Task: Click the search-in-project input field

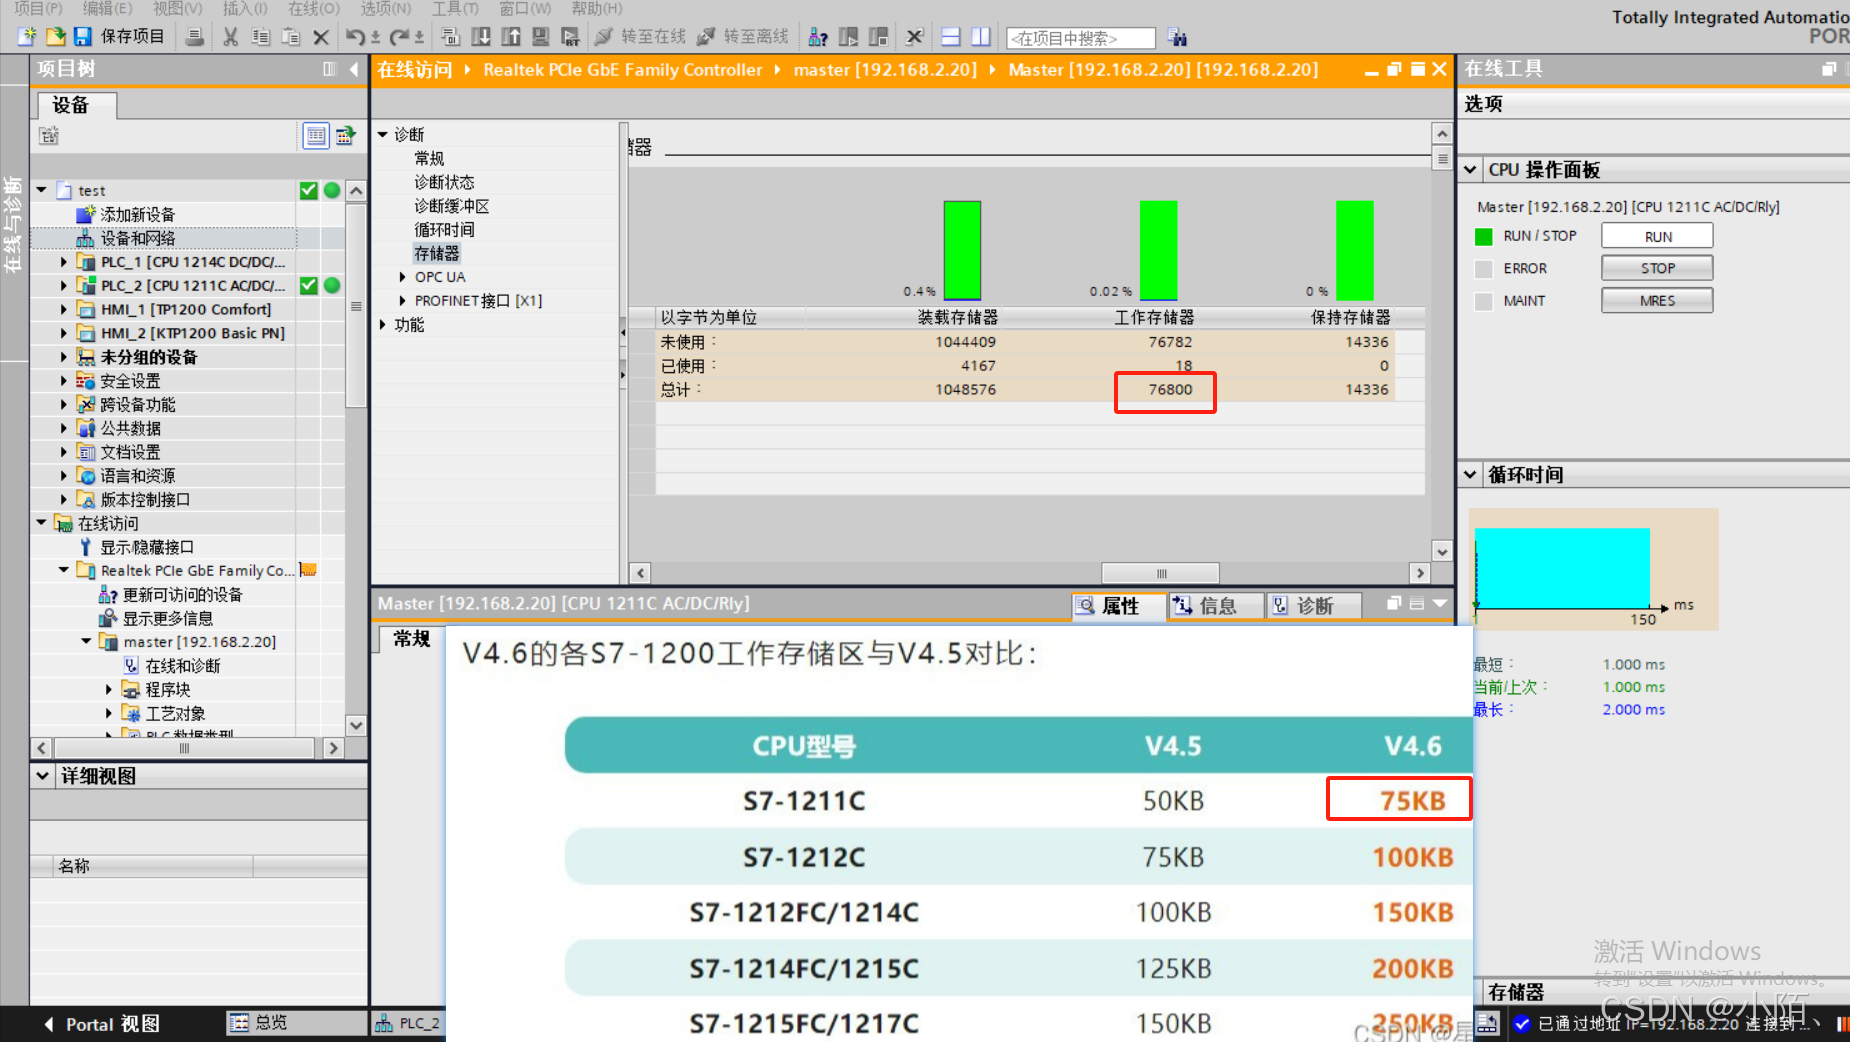Action: [x=1081, y=38]
